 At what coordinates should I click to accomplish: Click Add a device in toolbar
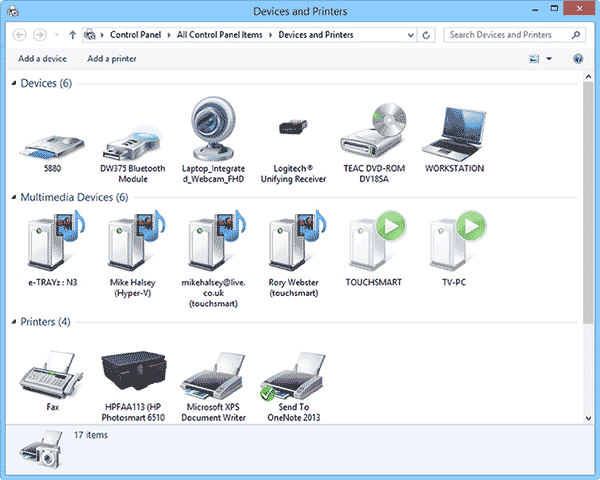pos(42,59)
